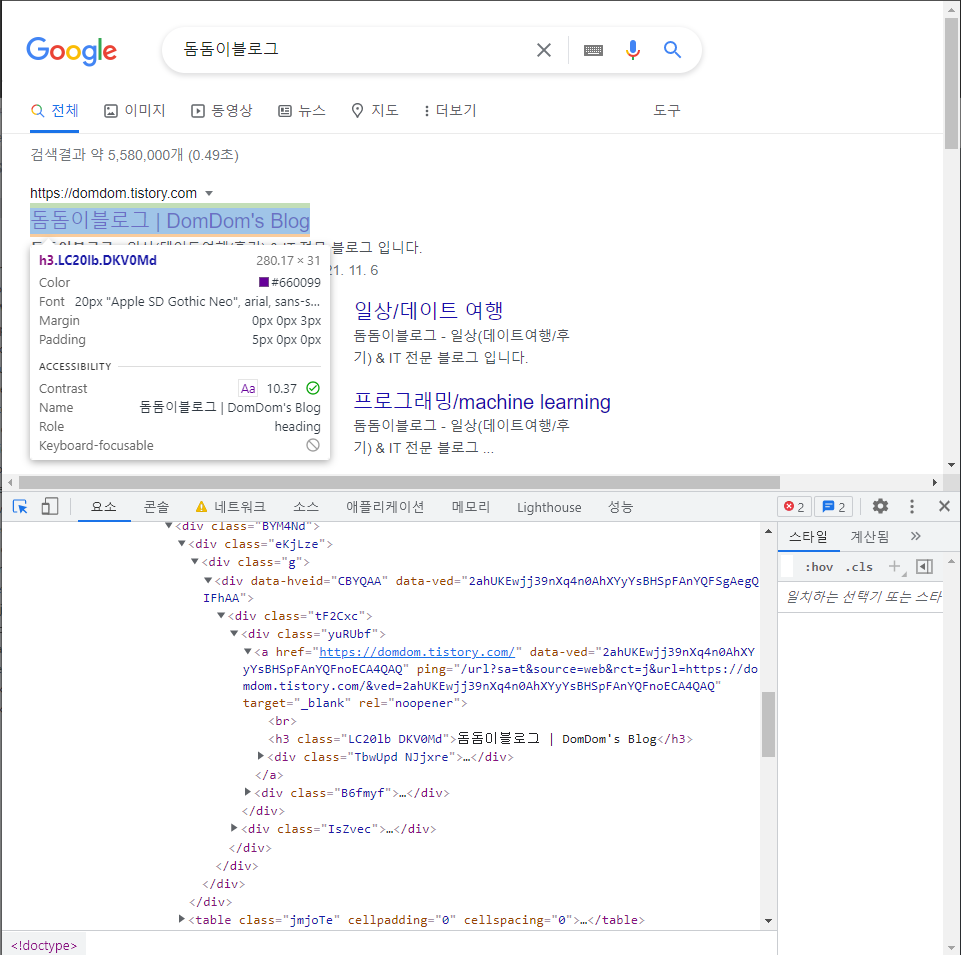Collapse the div class="yuRUbf" node

click(x=234, y=633)
